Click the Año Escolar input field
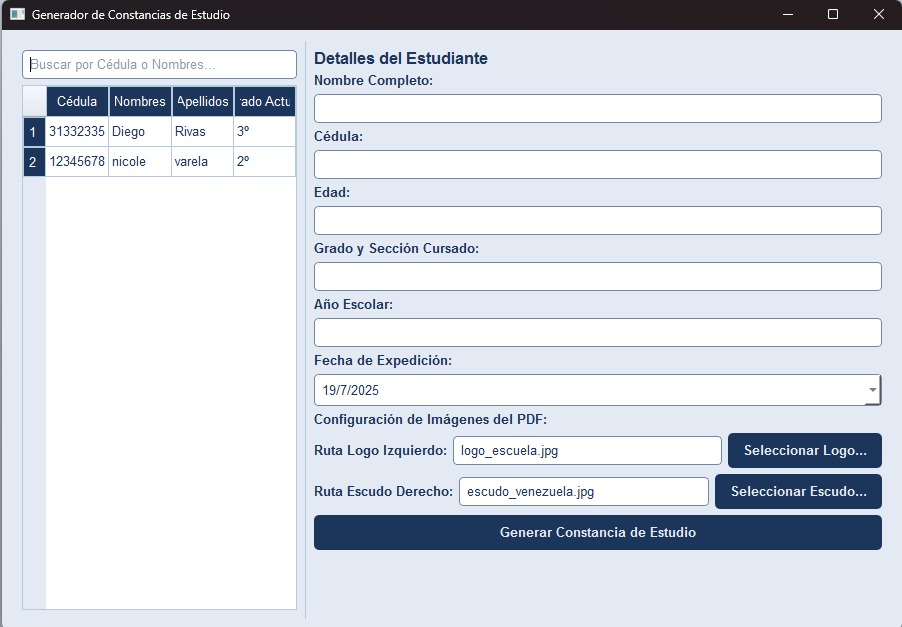The width and height of the screenshot is (902, 627). tap(597, 333)
